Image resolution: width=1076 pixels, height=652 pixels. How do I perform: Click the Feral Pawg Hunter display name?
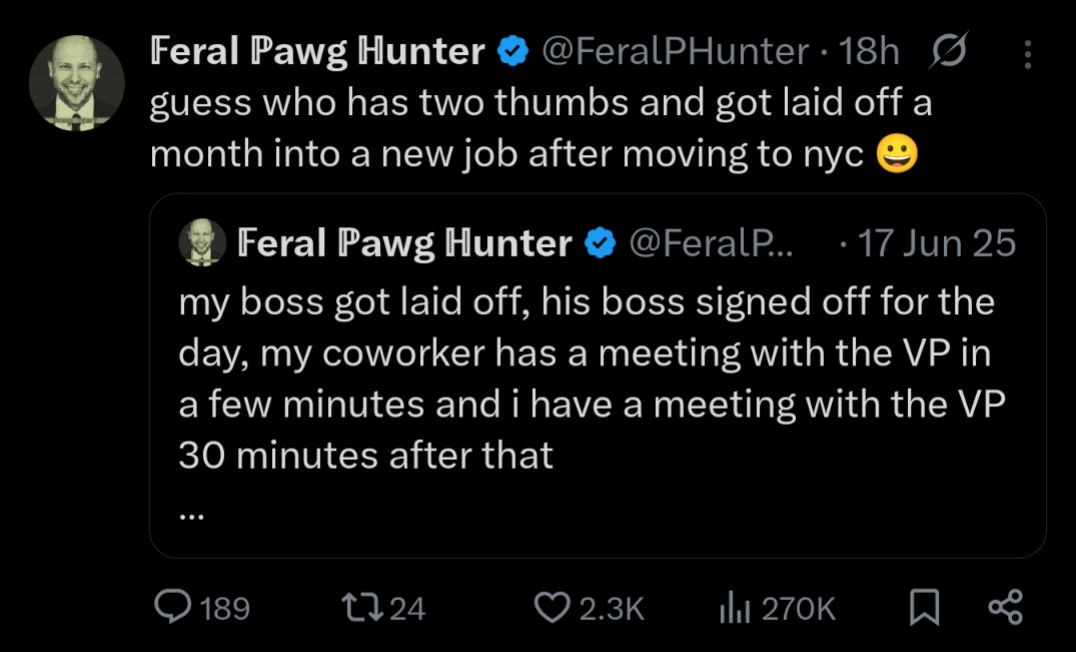point(318,52)
